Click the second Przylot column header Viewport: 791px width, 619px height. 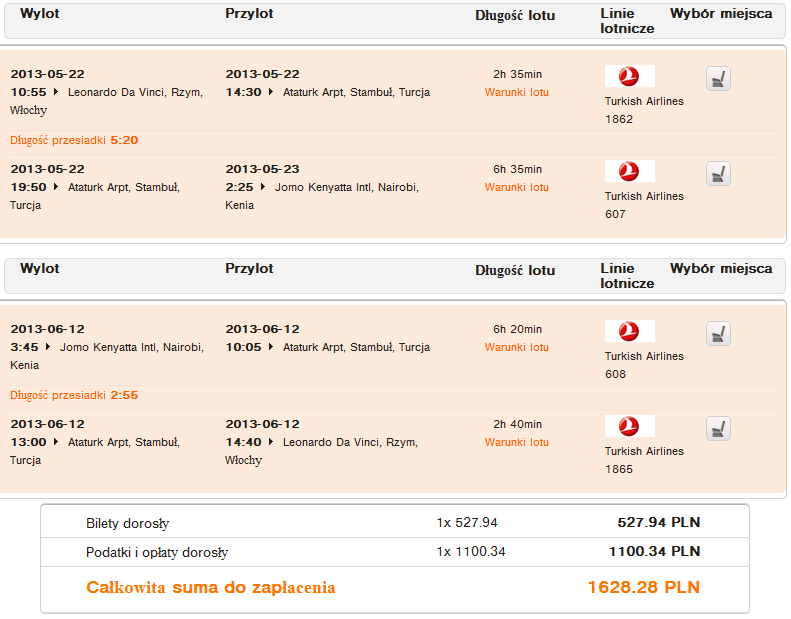[249, 268]
